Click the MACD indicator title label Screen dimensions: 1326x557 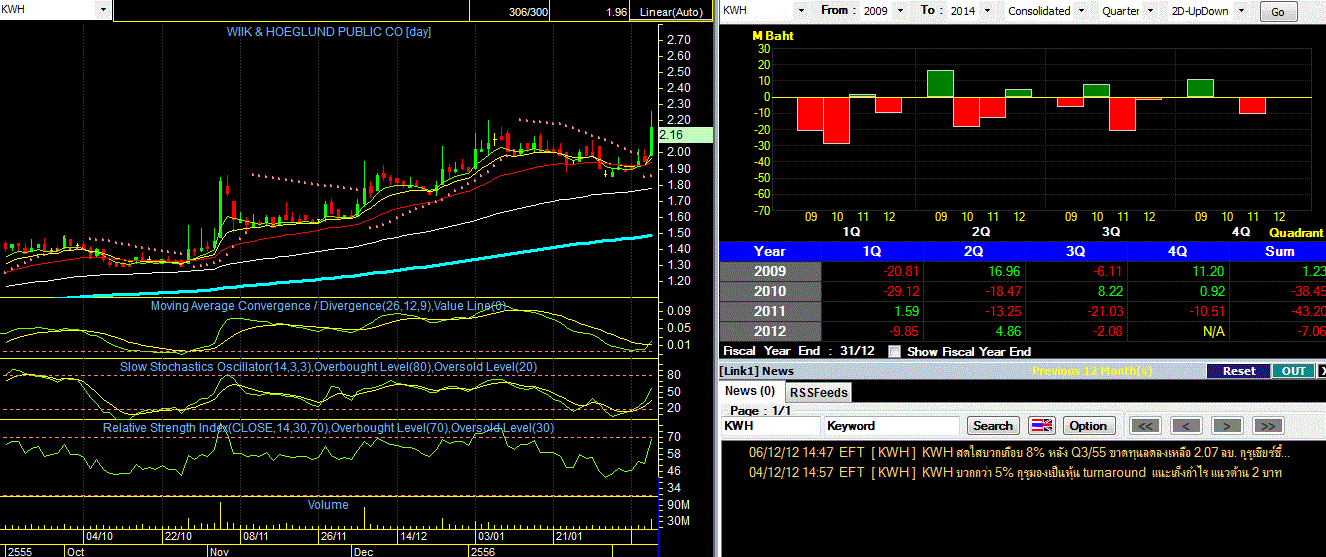pos(329,306)
